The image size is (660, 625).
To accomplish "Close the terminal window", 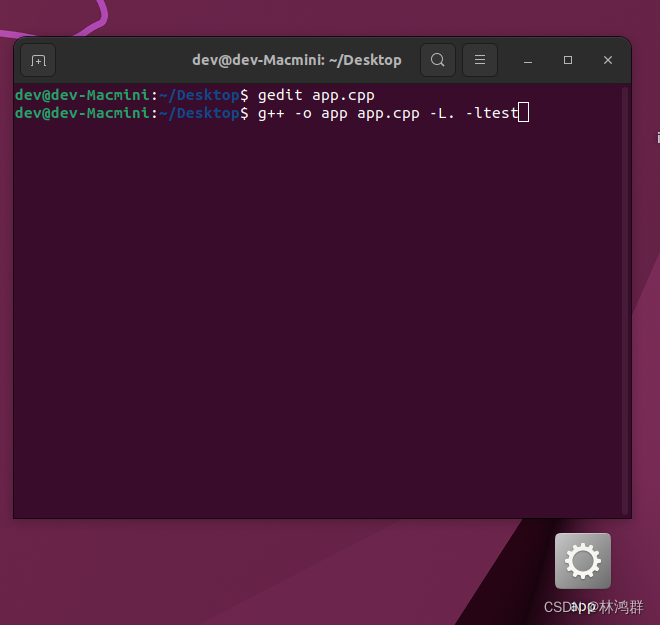I will 608,60.
